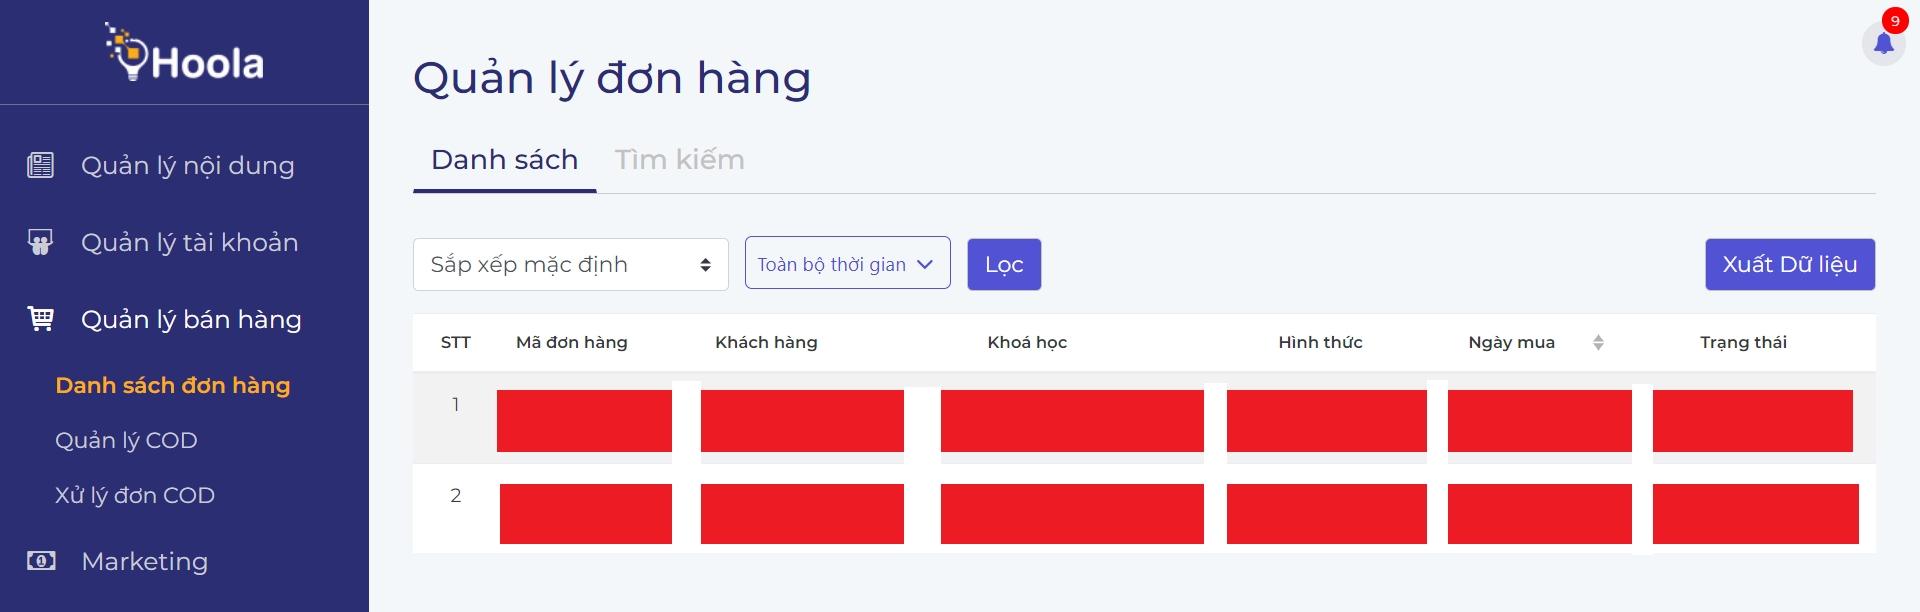Open the notification bell
Viewport: 1920px width, 612px height.
[1883, 44]
